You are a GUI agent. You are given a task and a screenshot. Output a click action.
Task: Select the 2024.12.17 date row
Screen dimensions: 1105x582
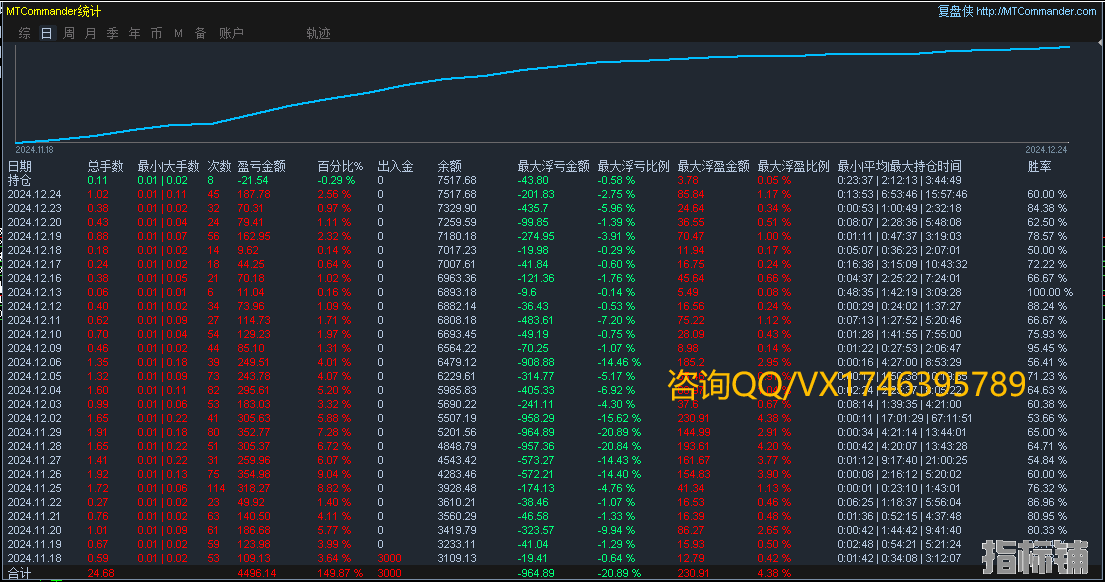pos(35,264)
